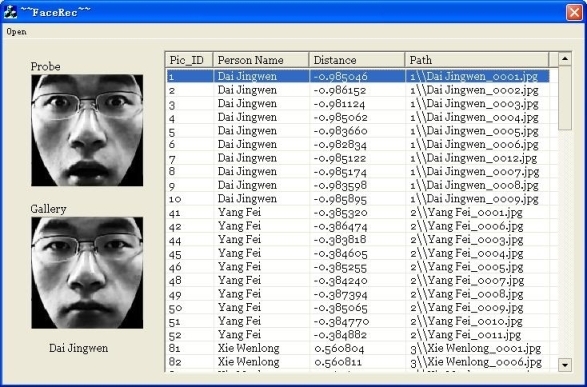Click distance value -0.985062
The image size is (587, 387).
(x=341, y=118)
